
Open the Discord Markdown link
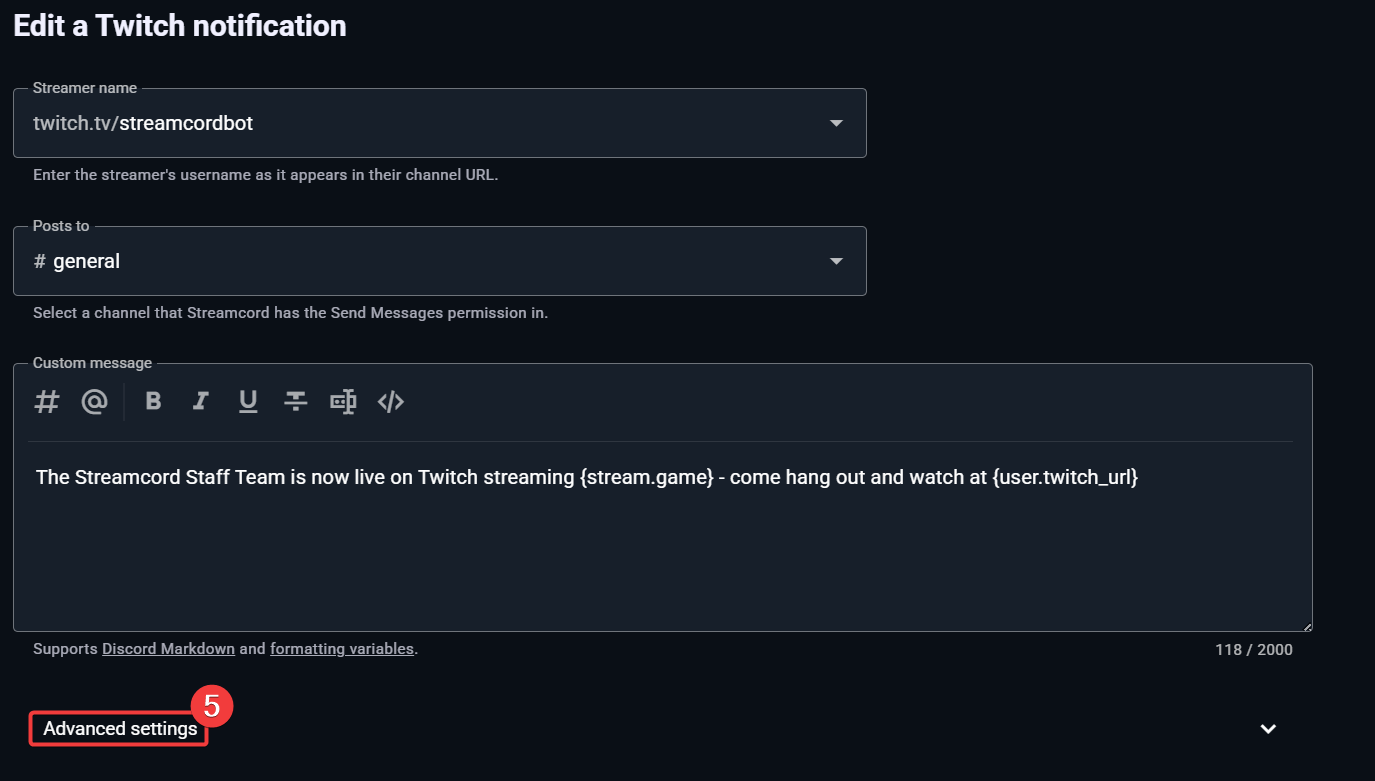(x=168, y=649)
